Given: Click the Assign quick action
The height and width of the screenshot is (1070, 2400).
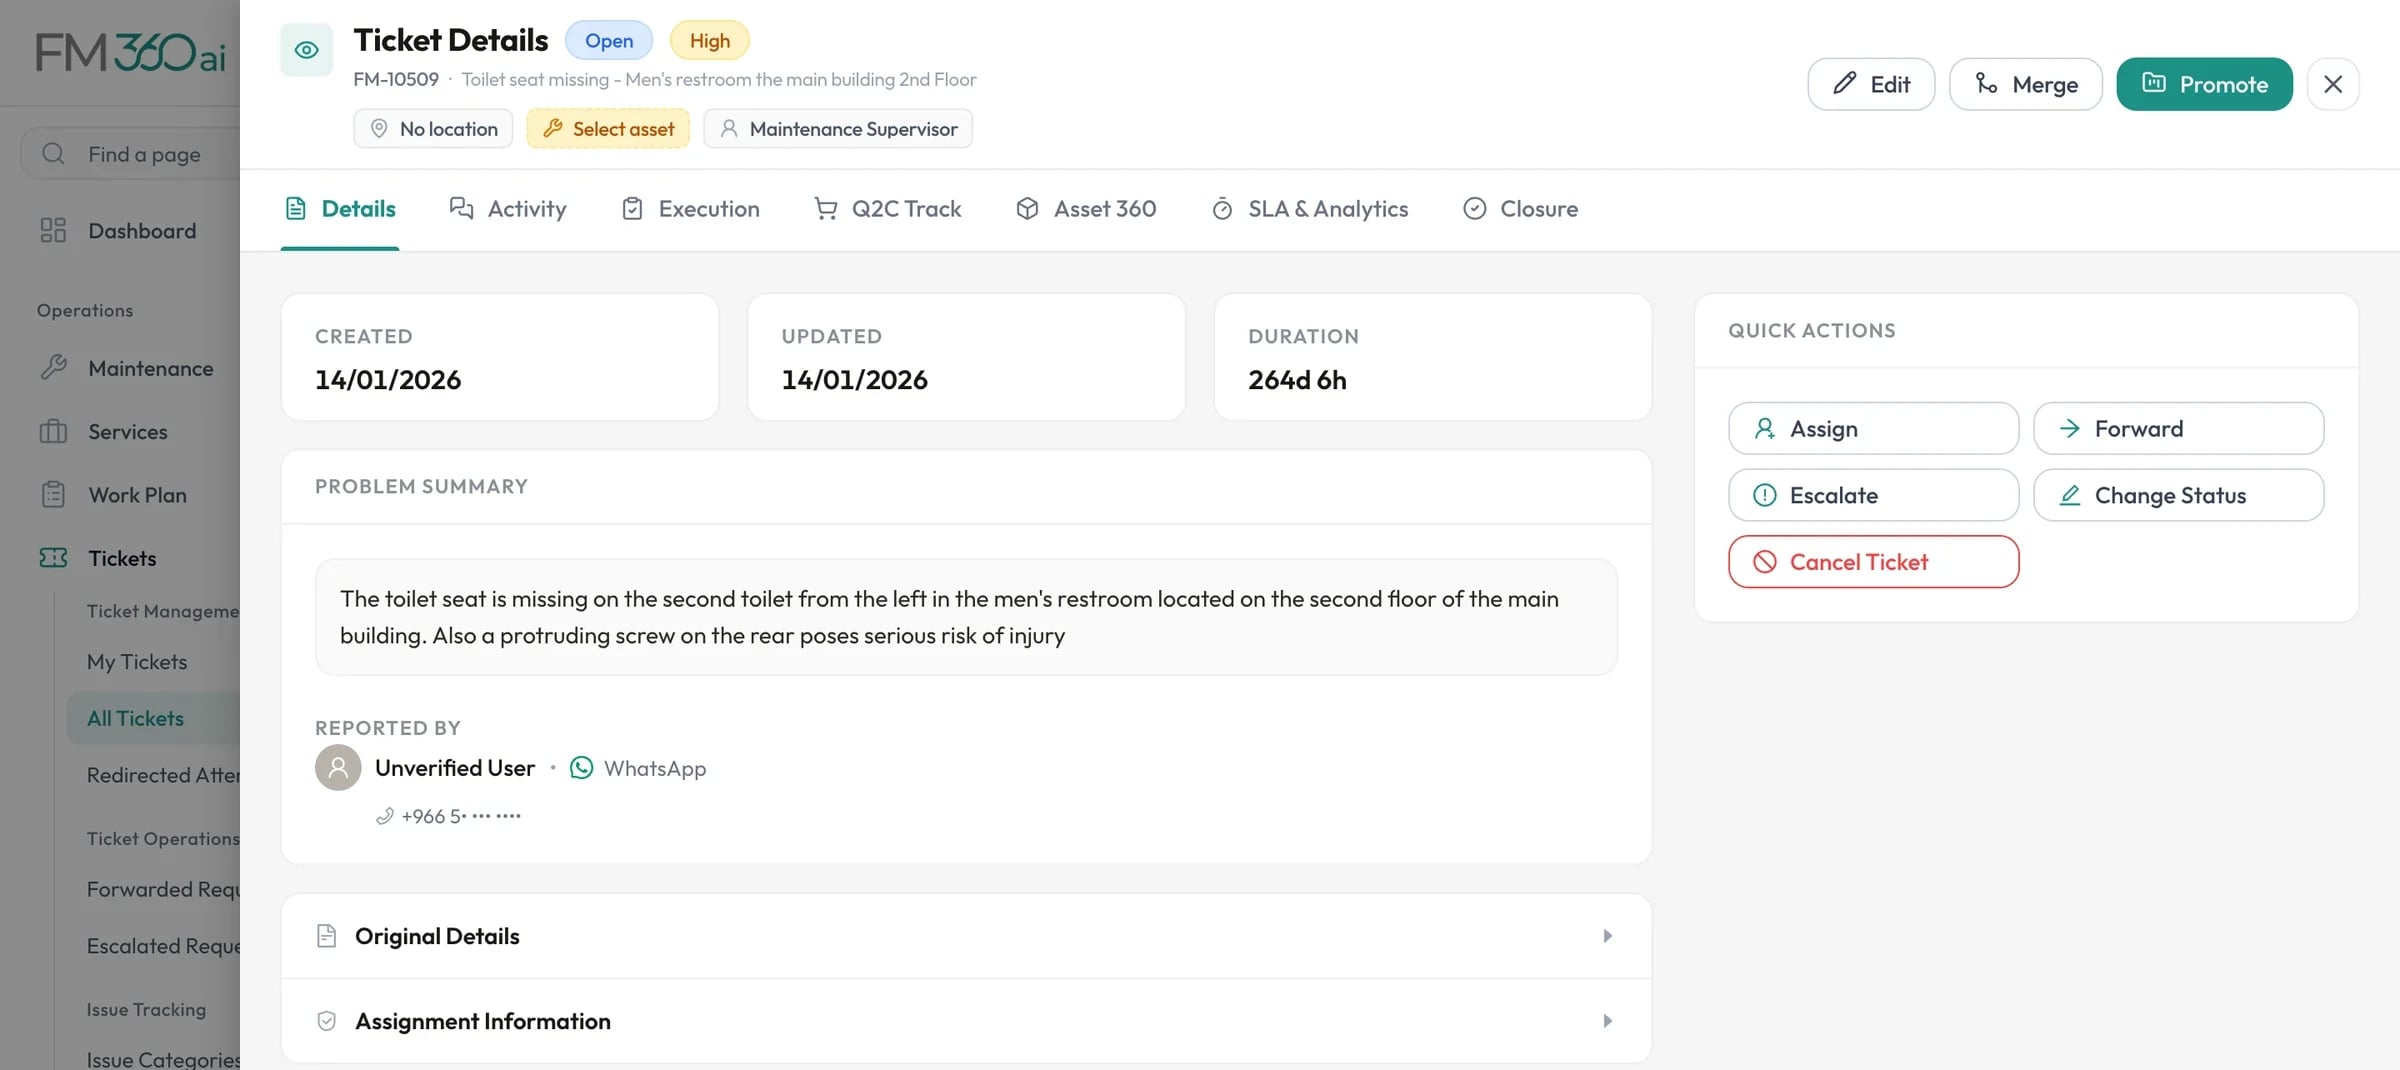Looking at the screenshot, I should click(x=1873, y=429).
